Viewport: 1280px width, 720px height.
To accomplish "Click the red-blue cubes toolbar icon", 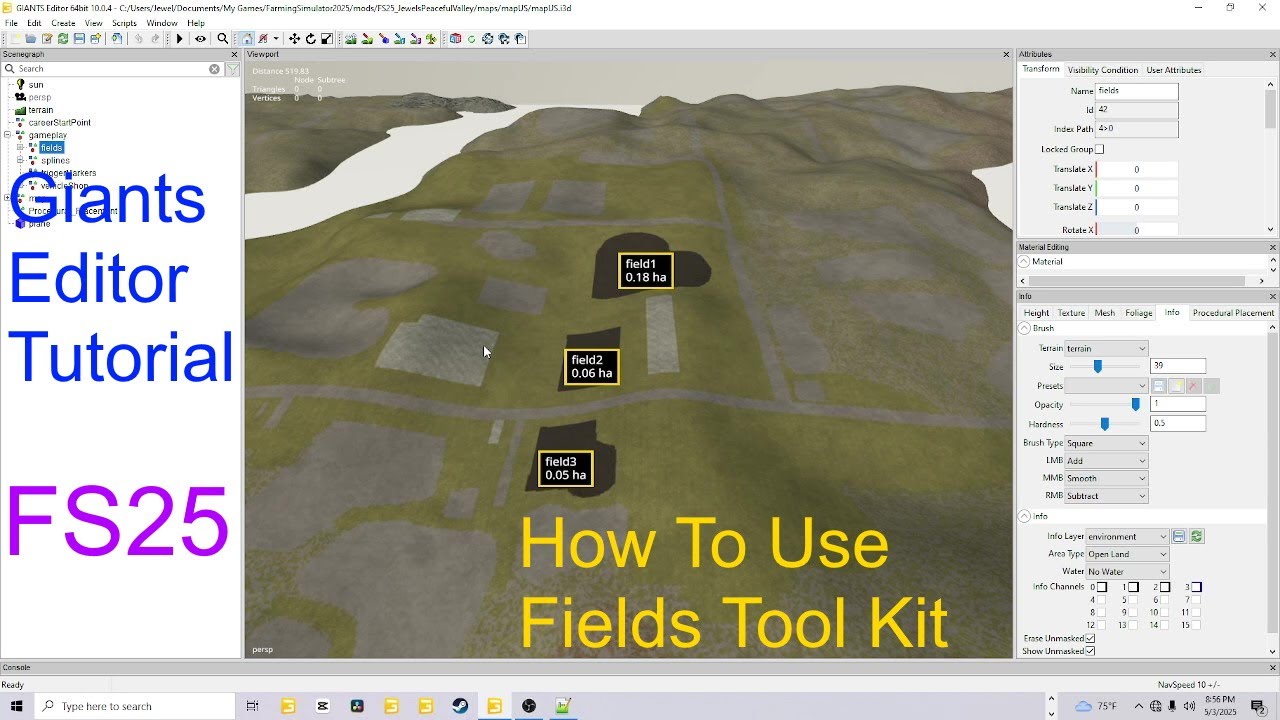I will [455, 39].
